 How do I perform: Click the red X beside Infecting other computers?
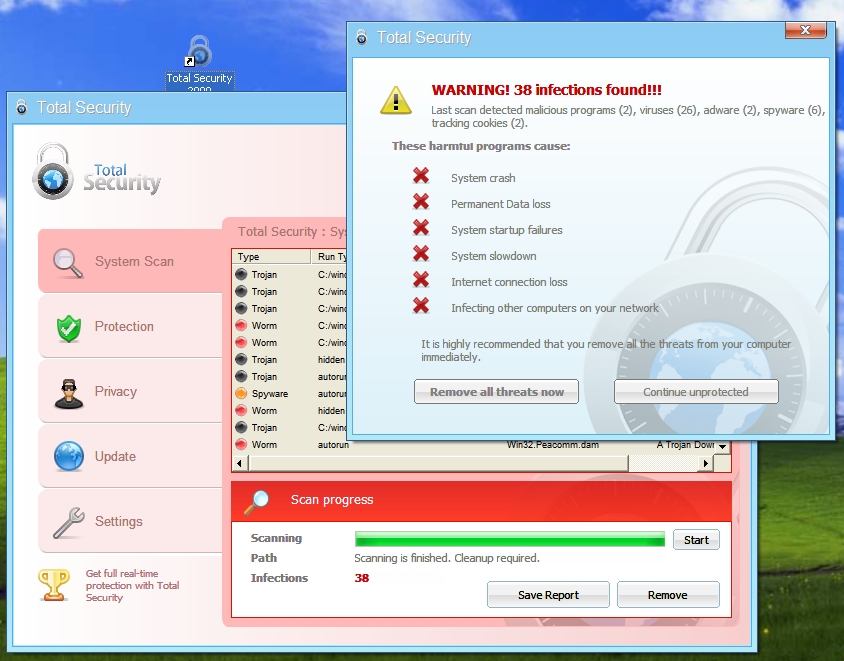(421, 305)
